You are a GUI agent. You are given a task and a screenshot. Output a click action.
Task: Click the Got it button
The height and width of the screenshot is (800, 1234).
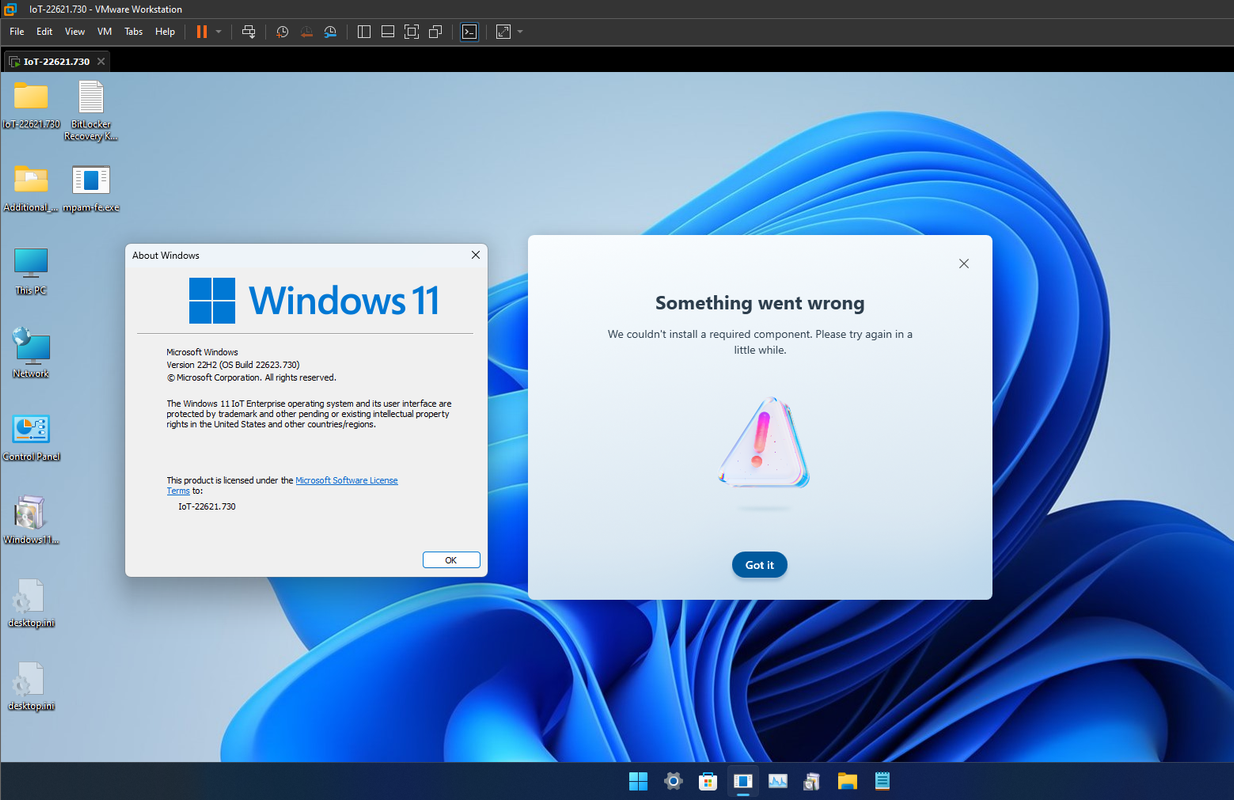coord(759,565)
